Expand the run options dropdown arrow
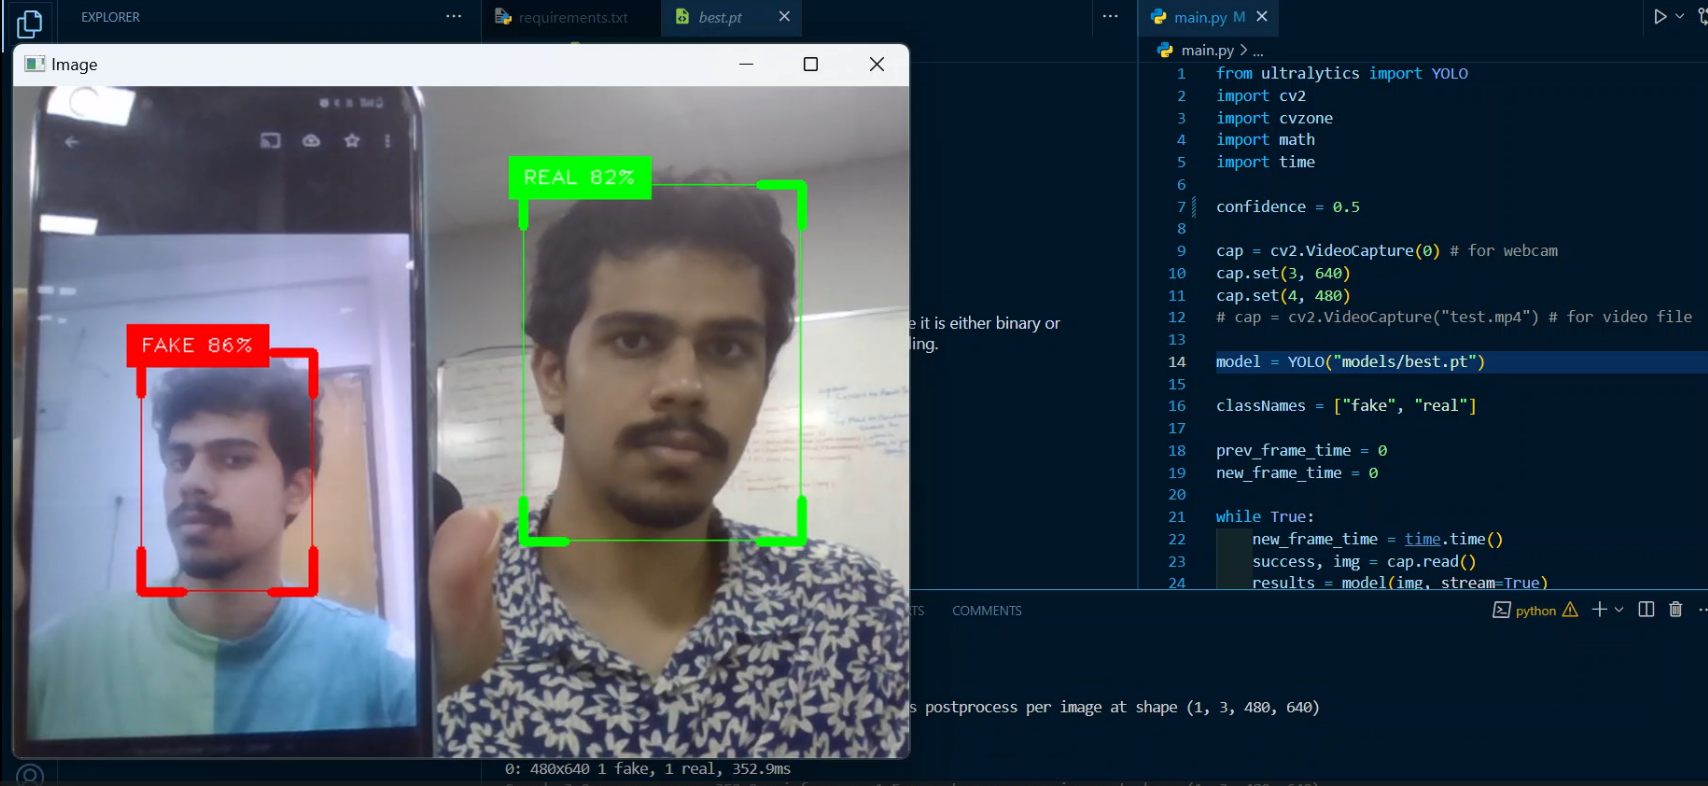This screenshot has height=786, width=1708. (1680, 17)
